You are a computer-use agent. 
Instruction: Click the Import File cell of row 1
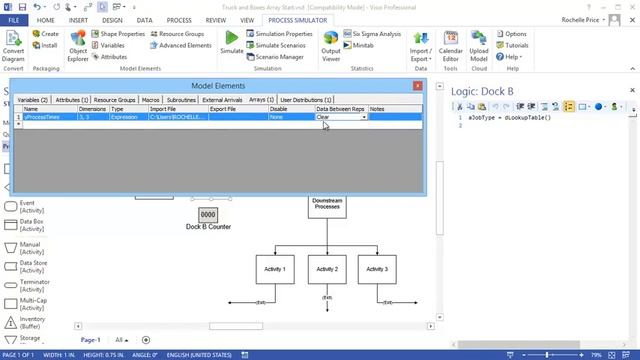tap(178, 117)
